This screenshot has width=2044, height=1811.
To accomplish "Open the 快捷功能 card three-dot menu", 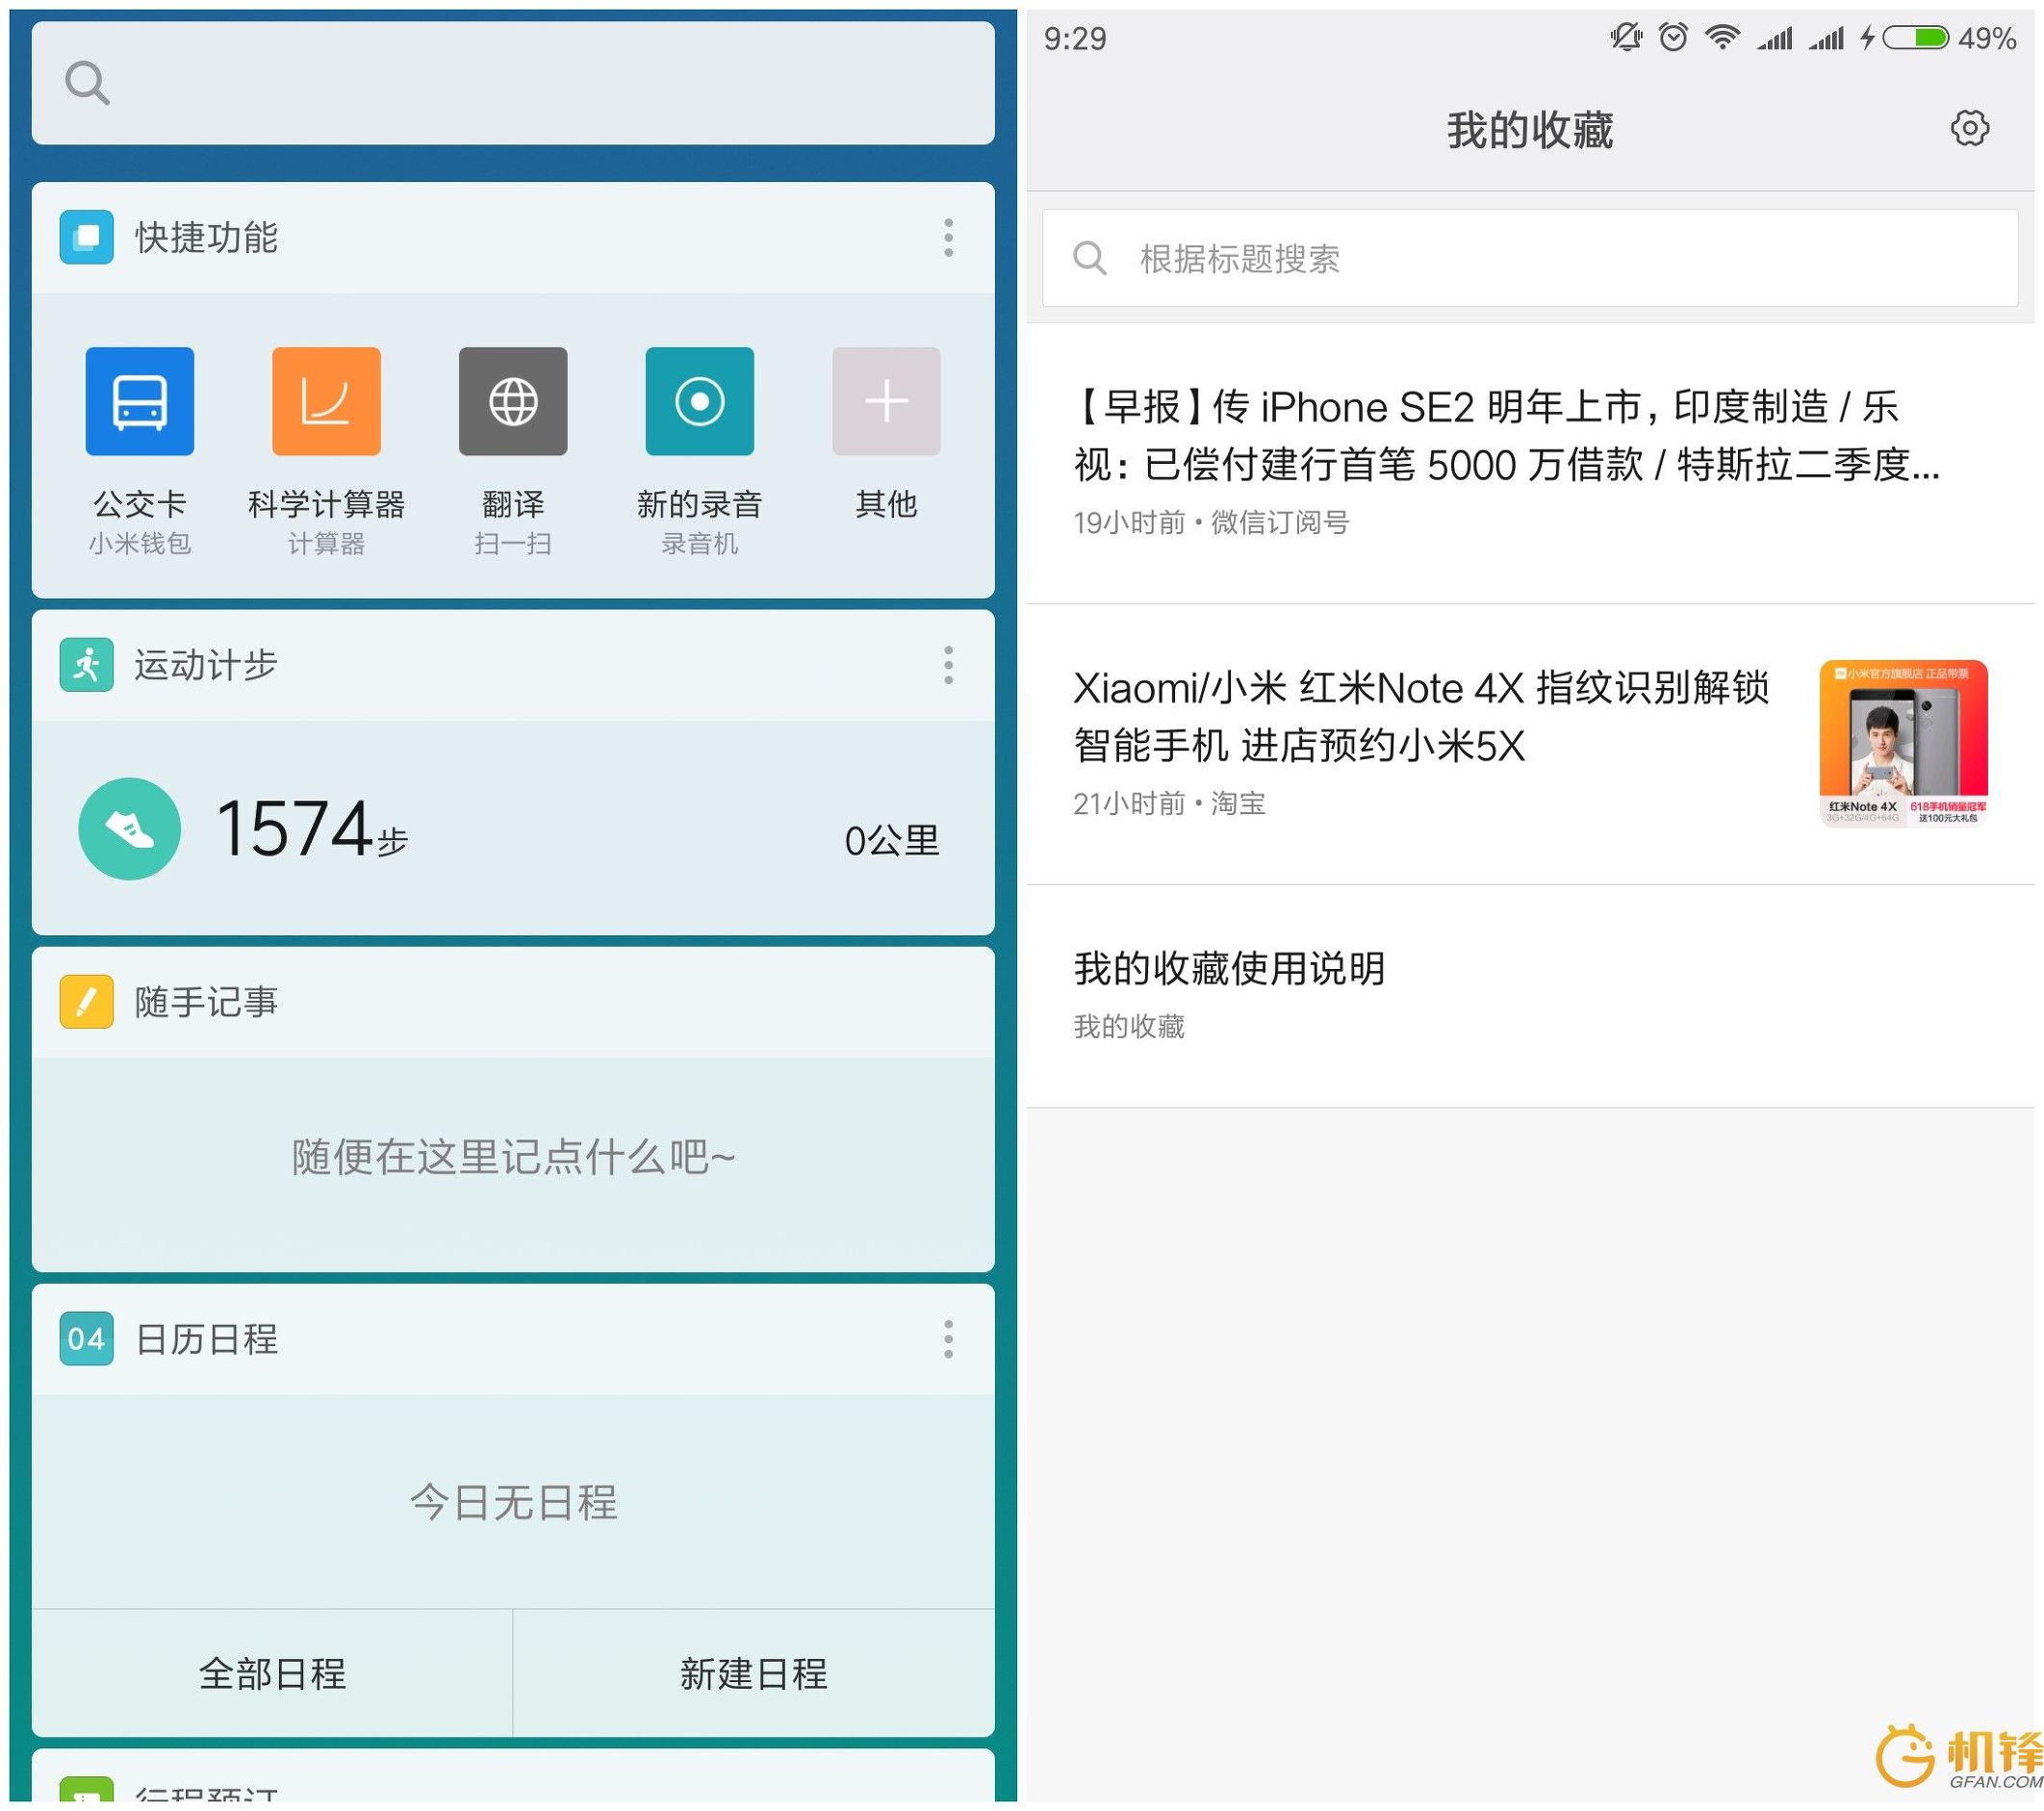I will point(948,237).
